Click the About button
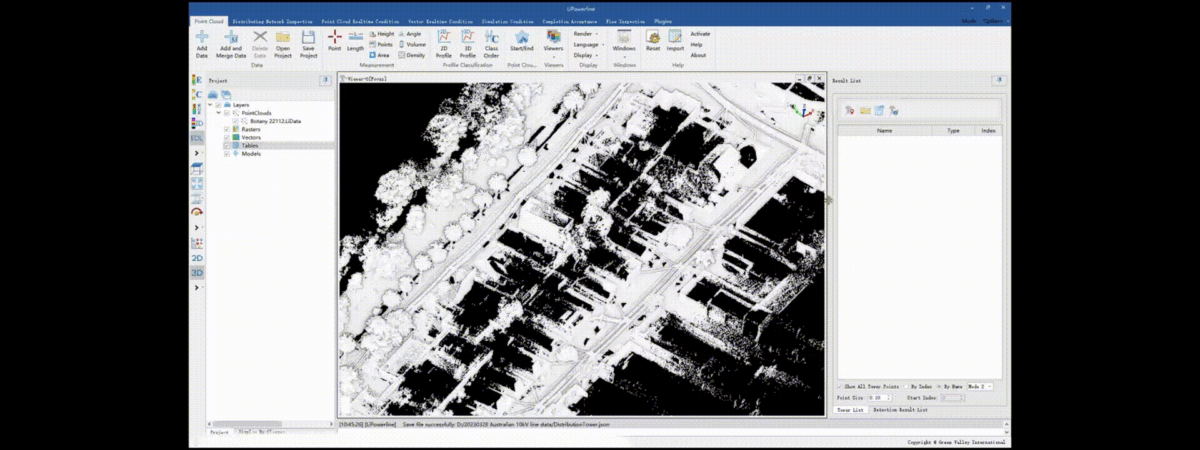 (698, 55)
